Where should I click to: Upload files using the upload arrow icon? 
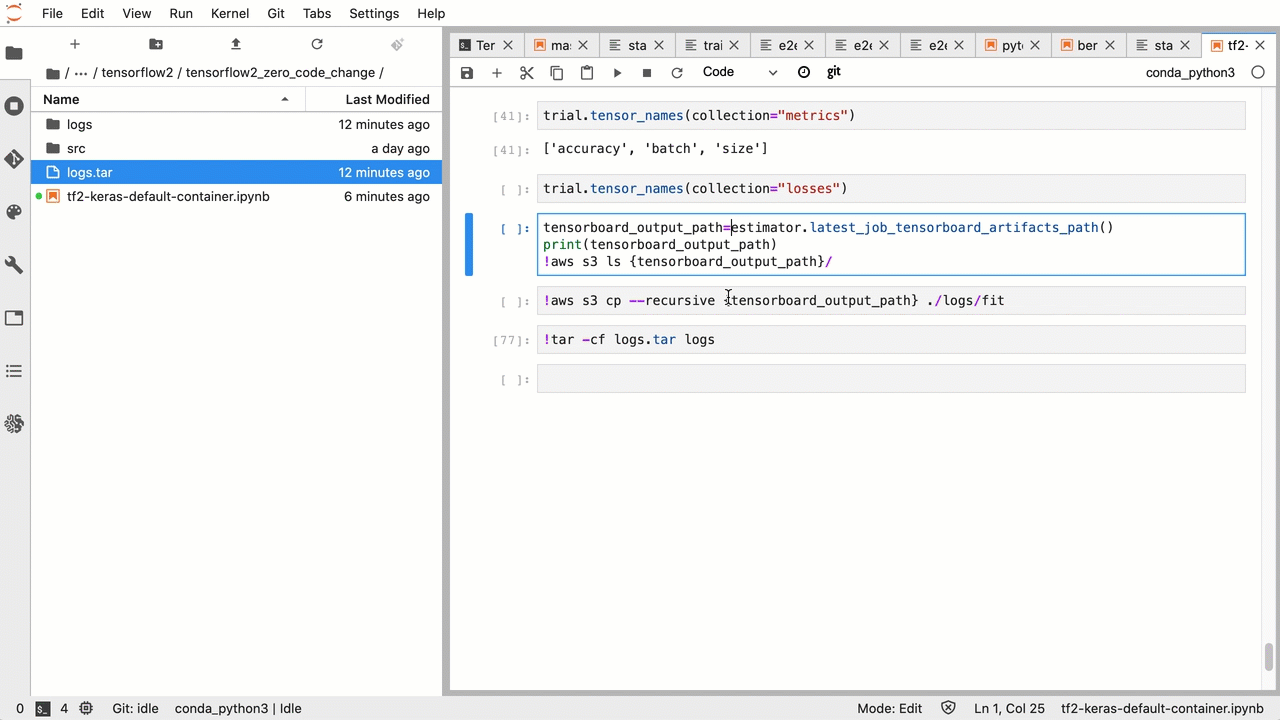pyautogui.click(x=235, y=44)
